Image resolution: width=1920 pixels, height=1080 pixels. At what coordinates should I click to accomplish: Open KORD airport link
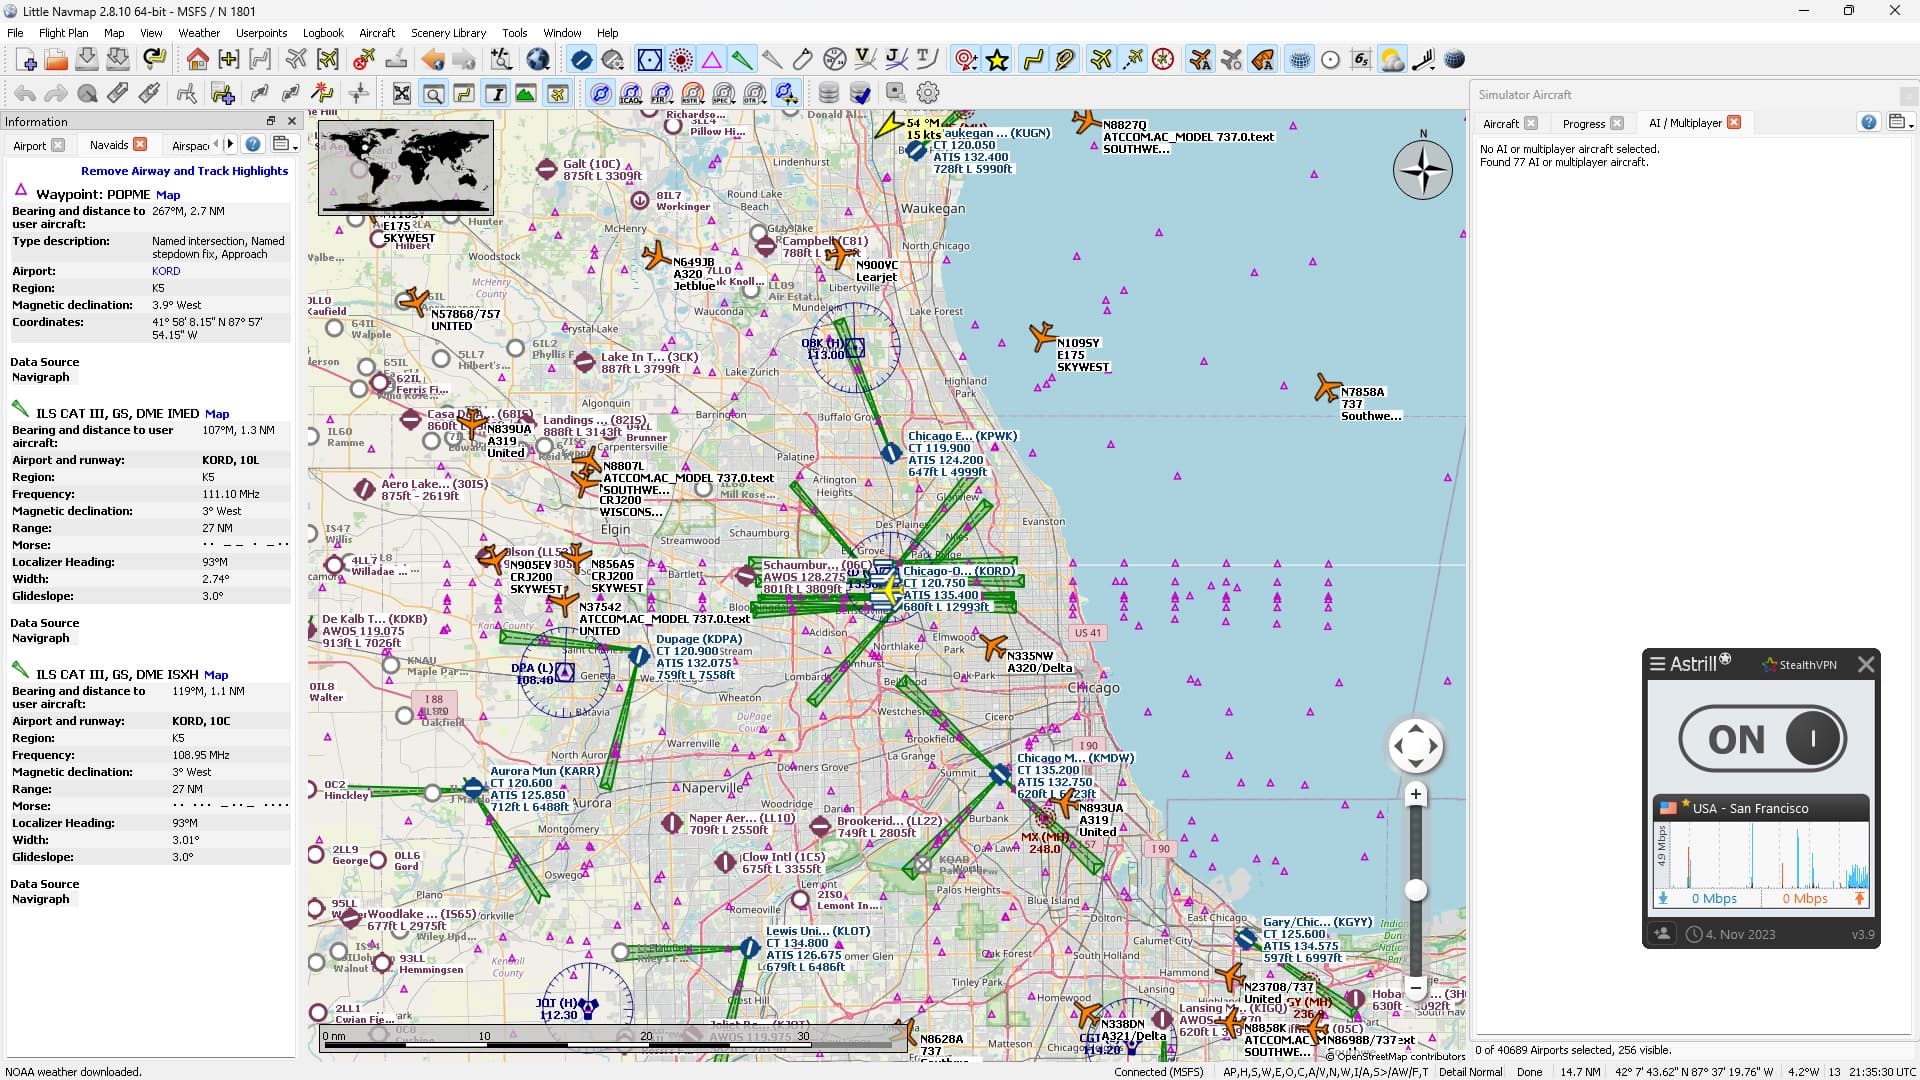(x=166, y=271)
